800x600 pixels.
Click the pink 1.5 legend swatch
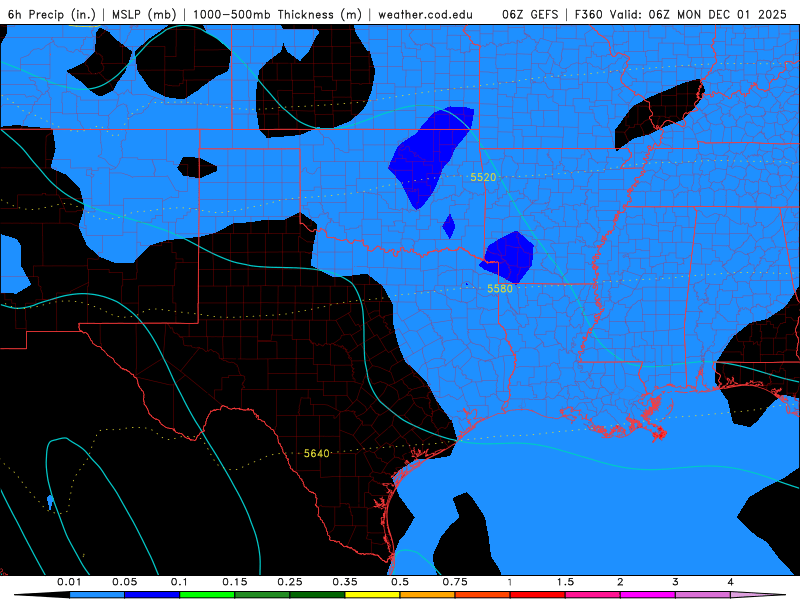tap(593, 595)
